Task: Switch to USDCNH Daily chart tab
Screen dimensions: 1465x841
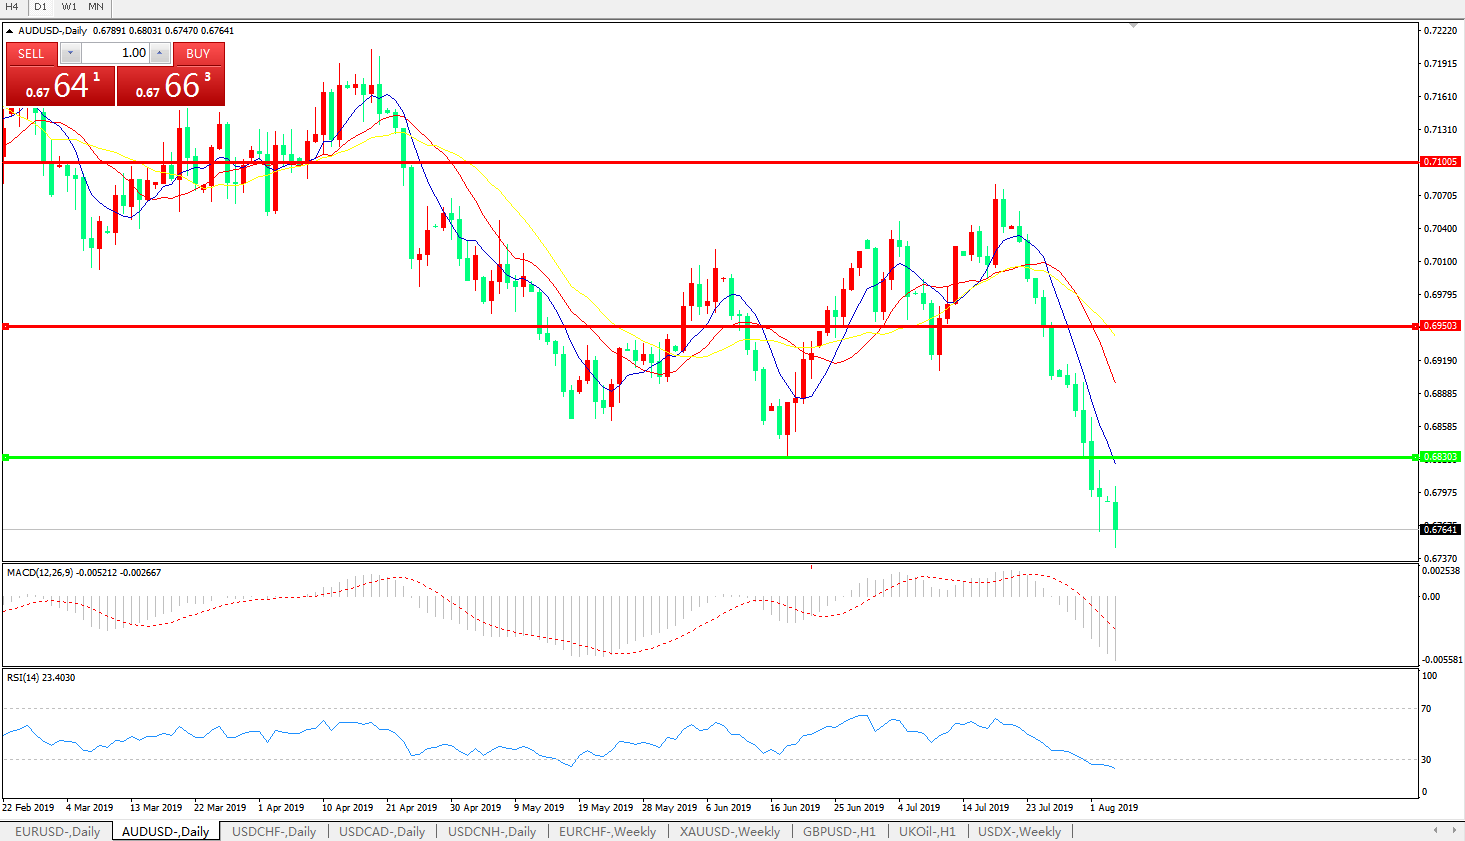Action: point(491,831)
